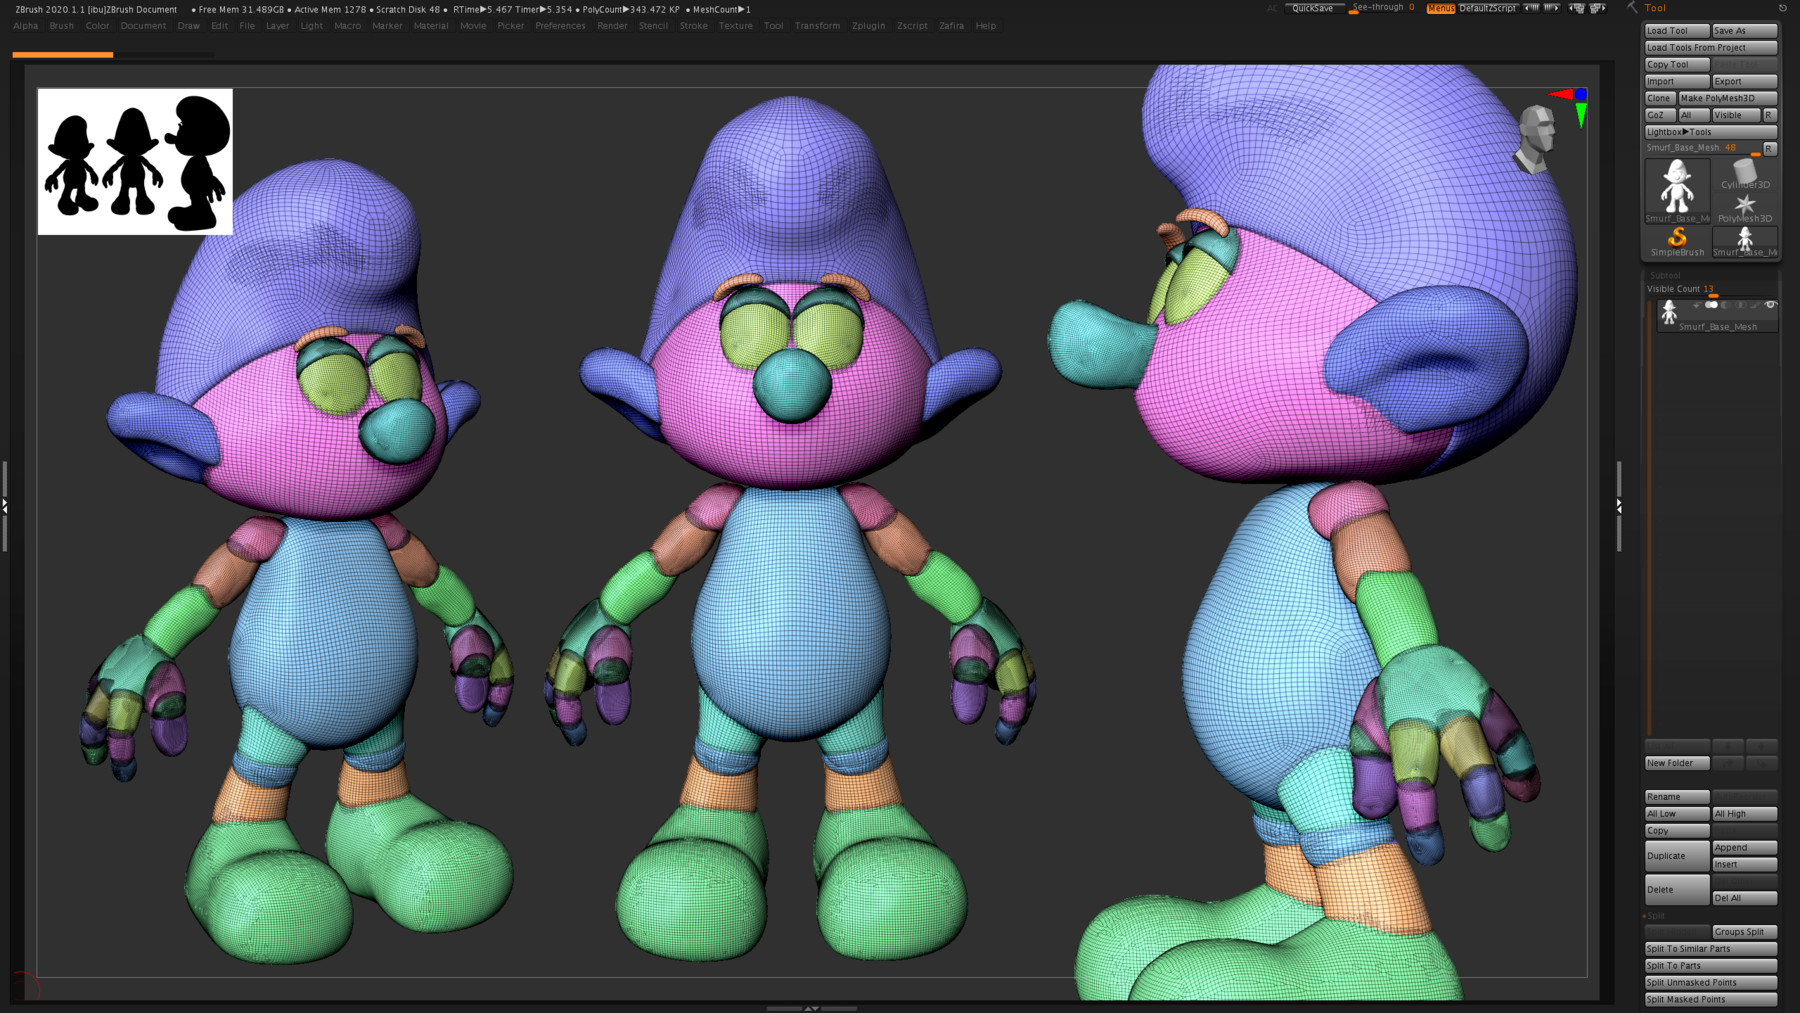Image resolution: width=1800 pixels, height=1013 pixels.
Task: Click Copy Tool button
Action: click(x=1677, y=65)
